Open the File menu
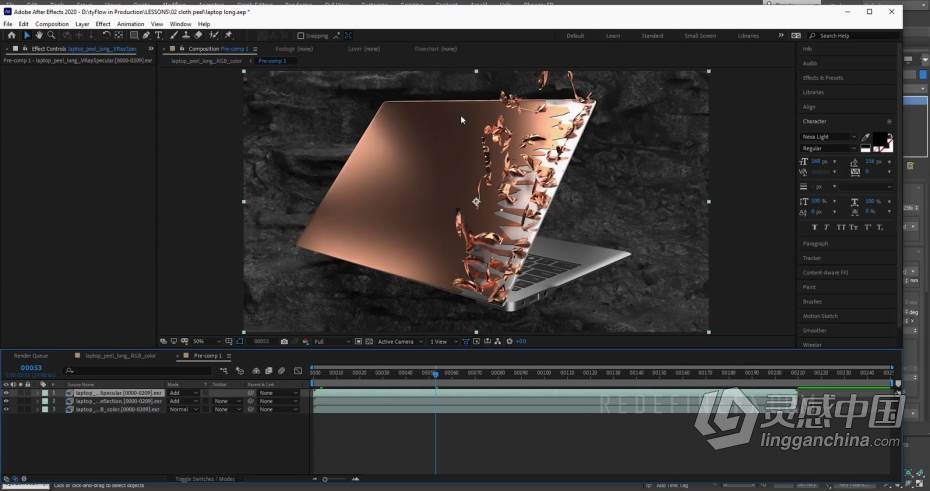Image resolution: width=930 pixels, height=491 pixels. click(8, 24)
